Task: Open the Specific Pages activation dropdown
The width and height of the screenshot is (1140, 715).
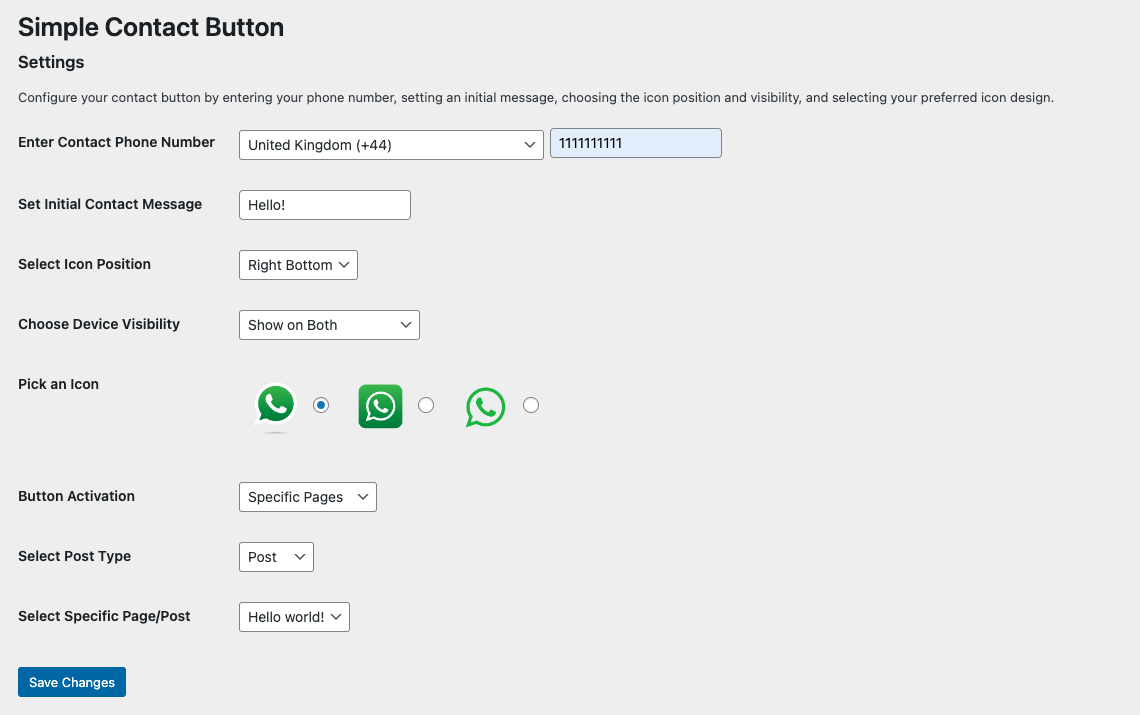Action: (x=308, y=497)
